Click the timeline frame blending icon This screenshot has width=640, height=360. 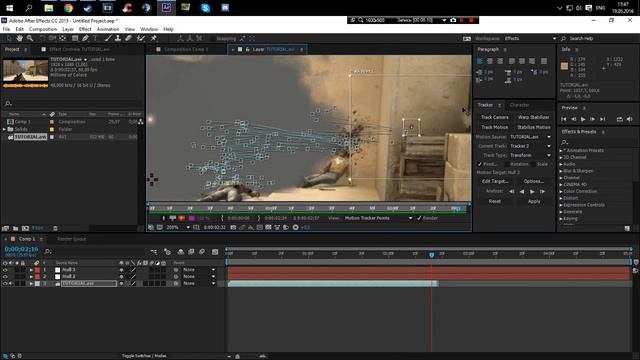tap(191, 252)
